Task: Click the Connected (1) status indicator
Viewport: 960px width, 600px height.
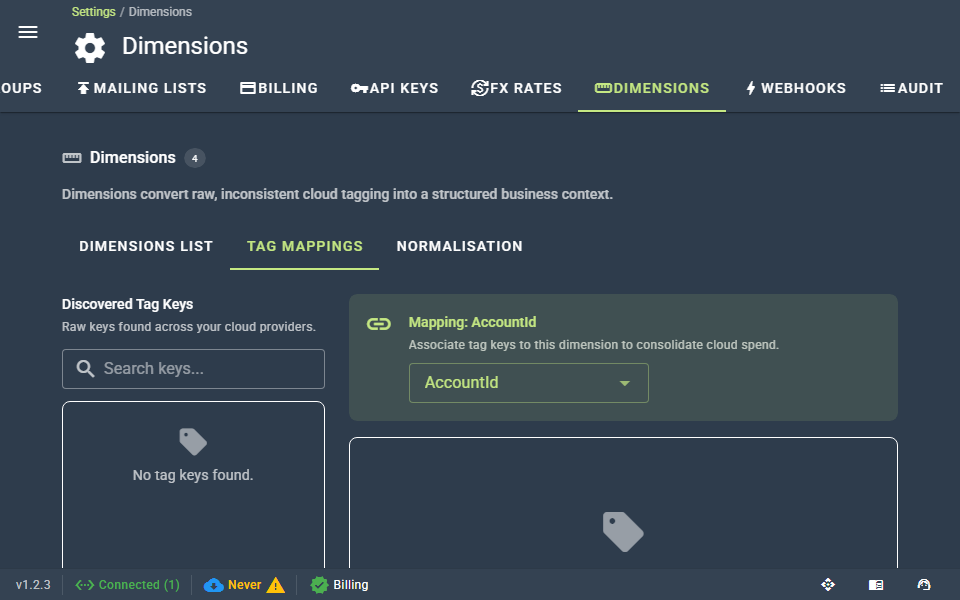Action: (x=127, y=585)
